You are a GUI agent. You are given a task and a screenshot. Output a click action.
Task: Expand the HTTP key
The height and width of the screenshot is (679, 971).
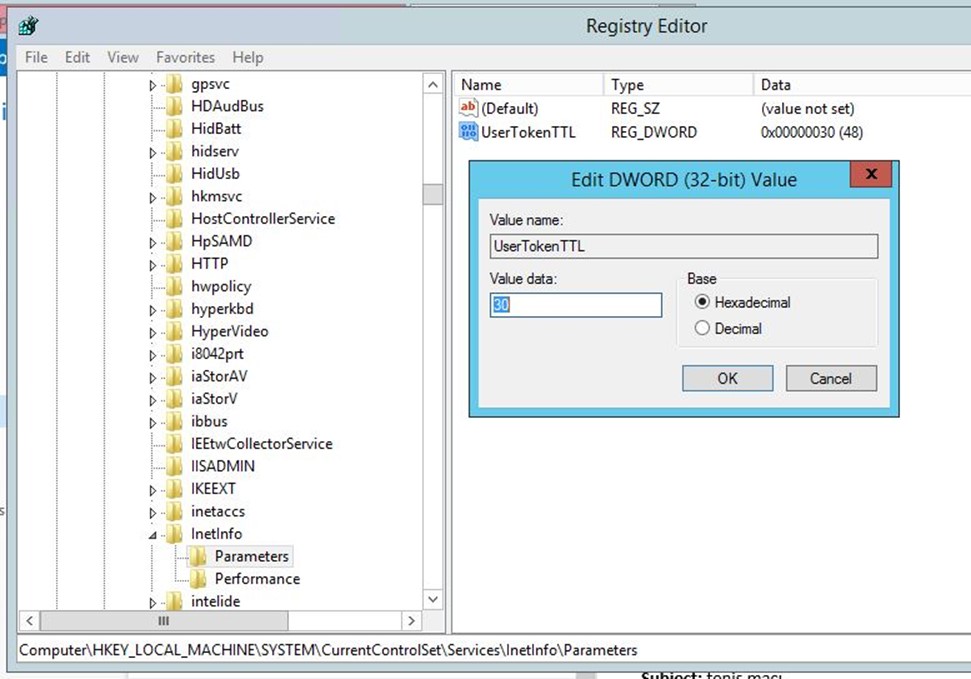153,265
